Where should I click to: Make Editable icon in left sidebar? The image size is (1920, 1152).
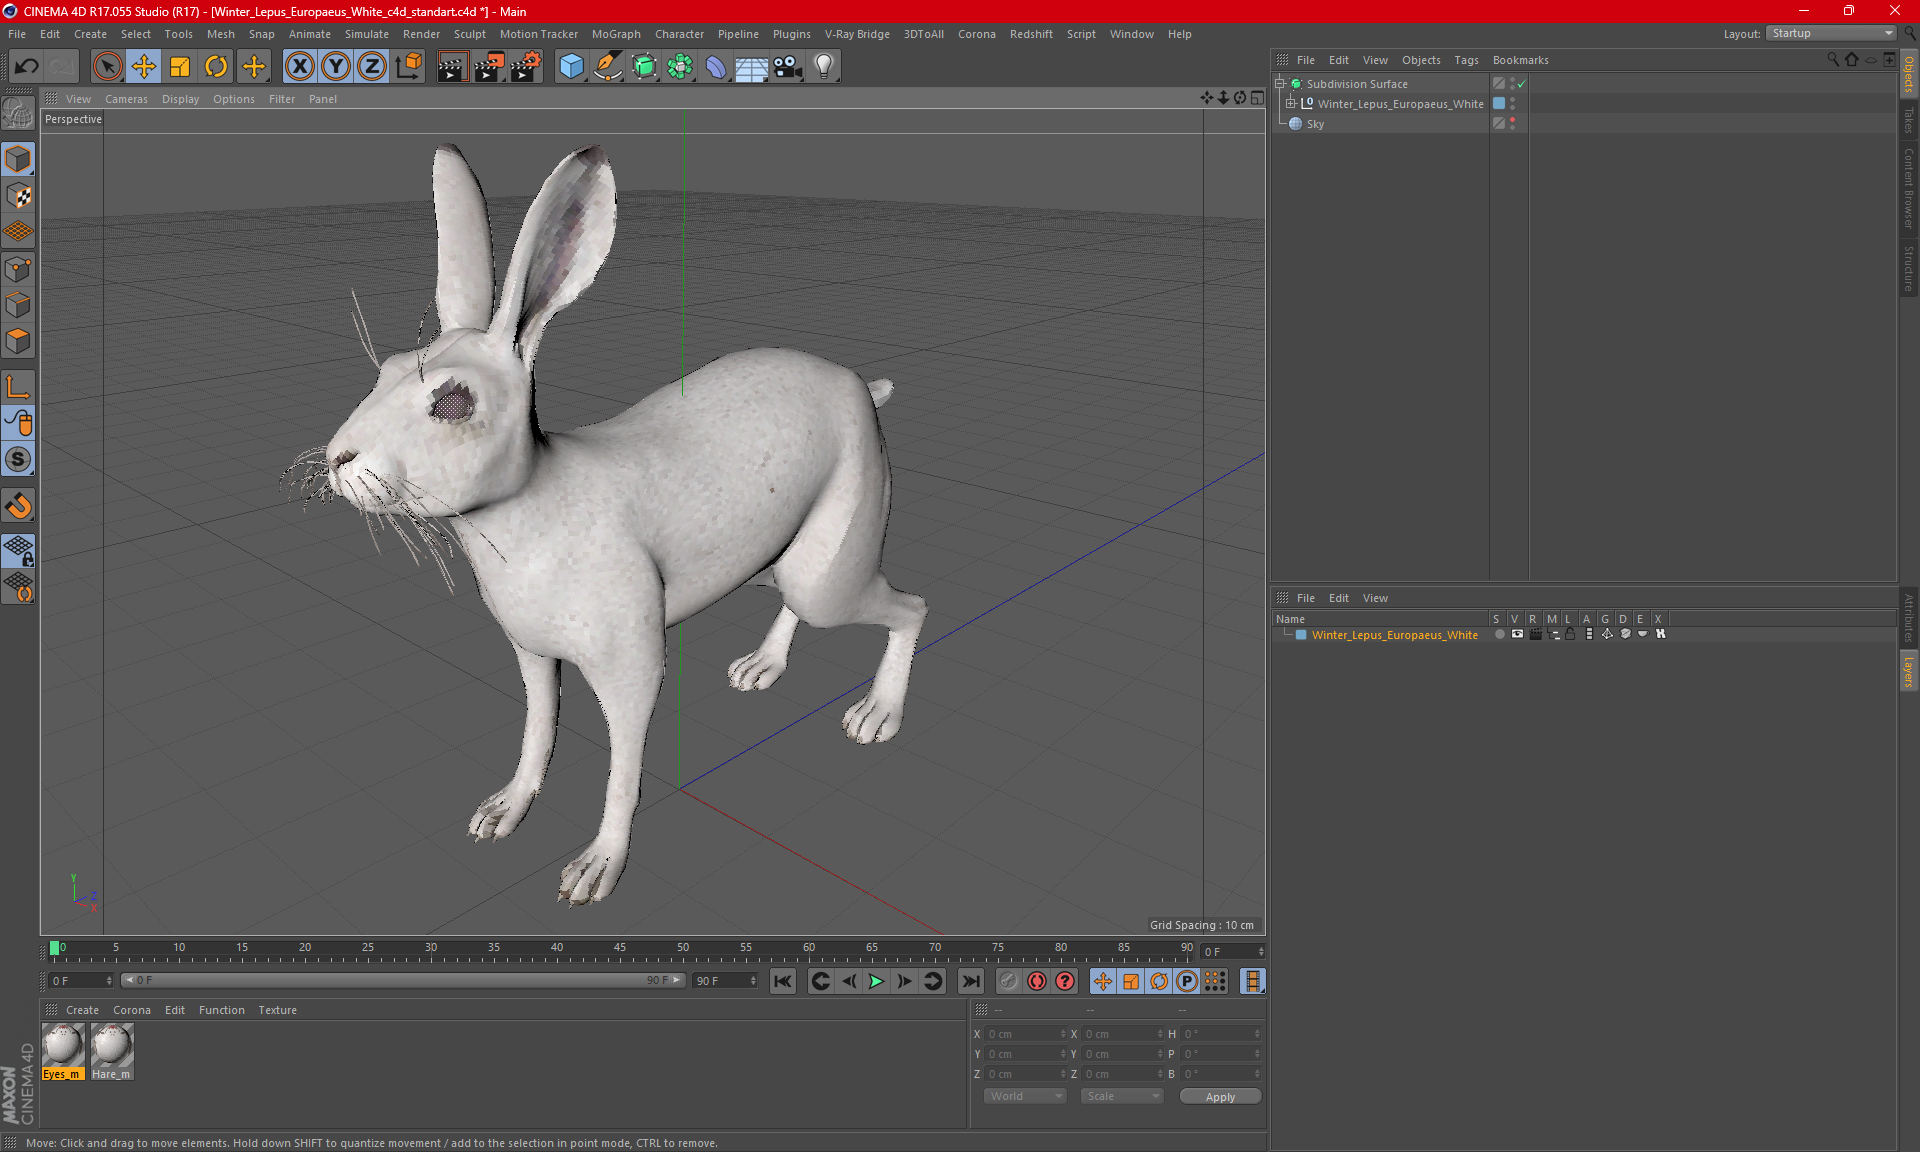(18, 114)
